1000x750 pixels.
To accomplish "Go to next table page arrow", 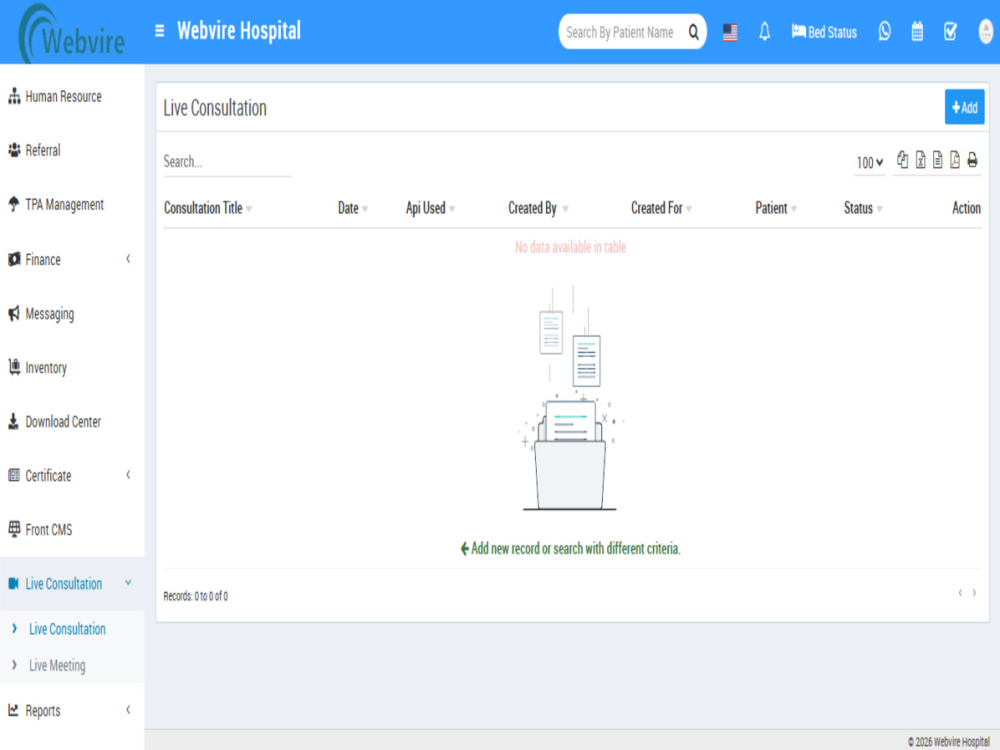I will (974, 592).
